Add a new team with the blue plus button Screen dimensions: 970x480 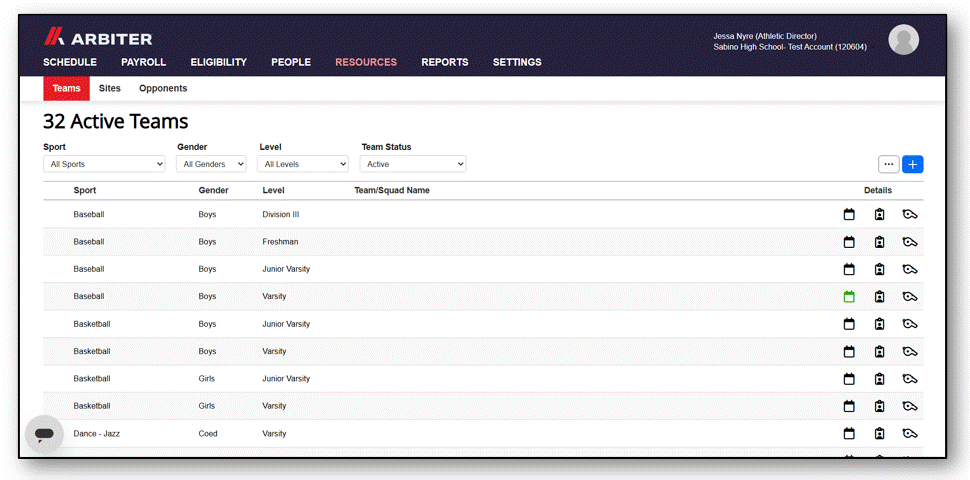[x=912, y=165]
